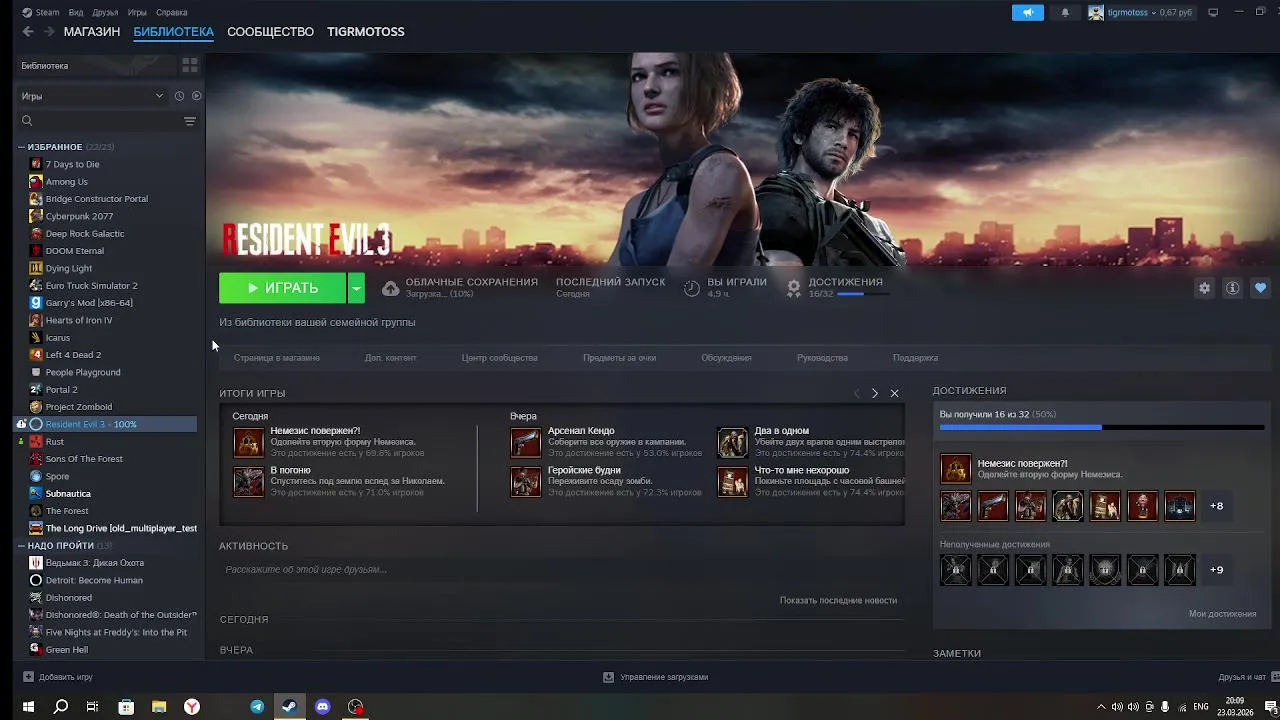This screenshot has width=1280, height=720.
Task: Open game information icon
Action: tap(1232, 288)
